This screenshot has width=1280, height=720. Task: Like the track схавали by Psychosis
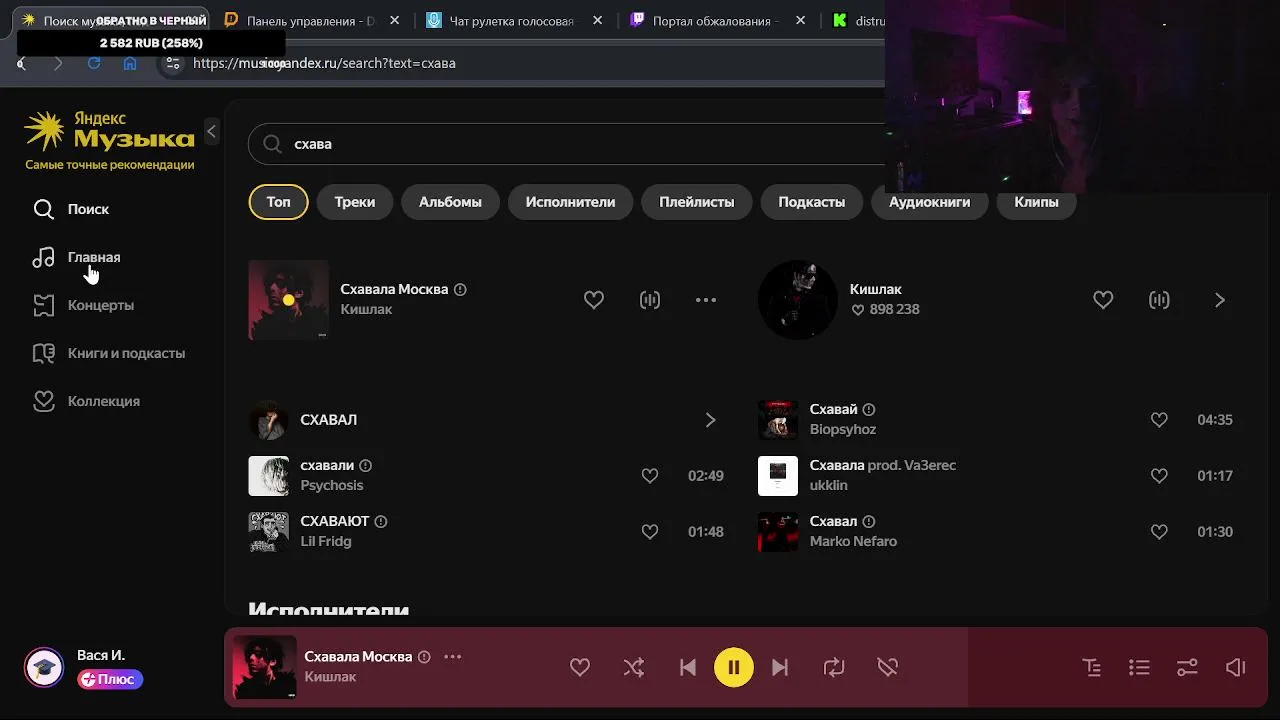click(x=650, y=476)
